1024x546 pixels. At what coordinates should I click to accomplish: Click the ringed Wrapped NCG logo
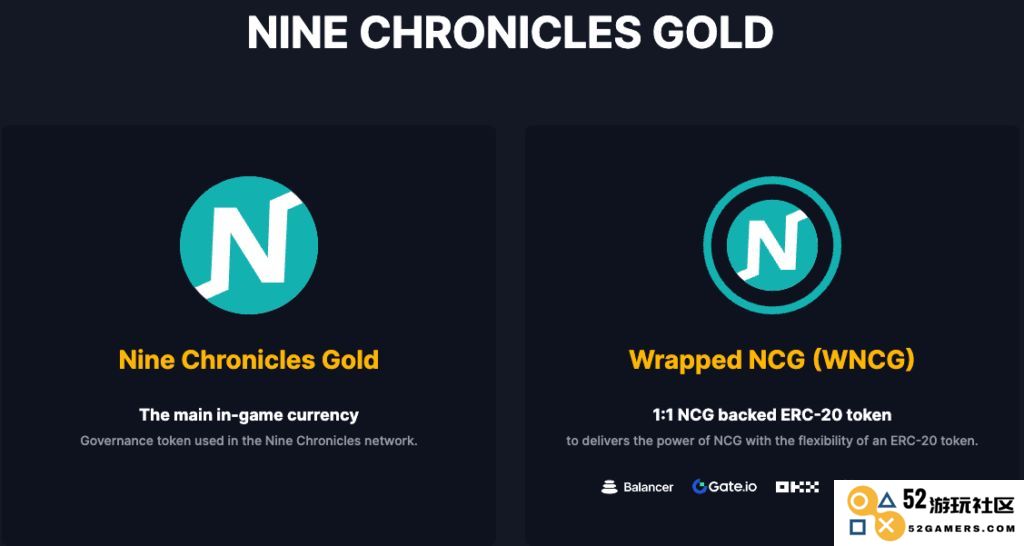tap(772, 245)
